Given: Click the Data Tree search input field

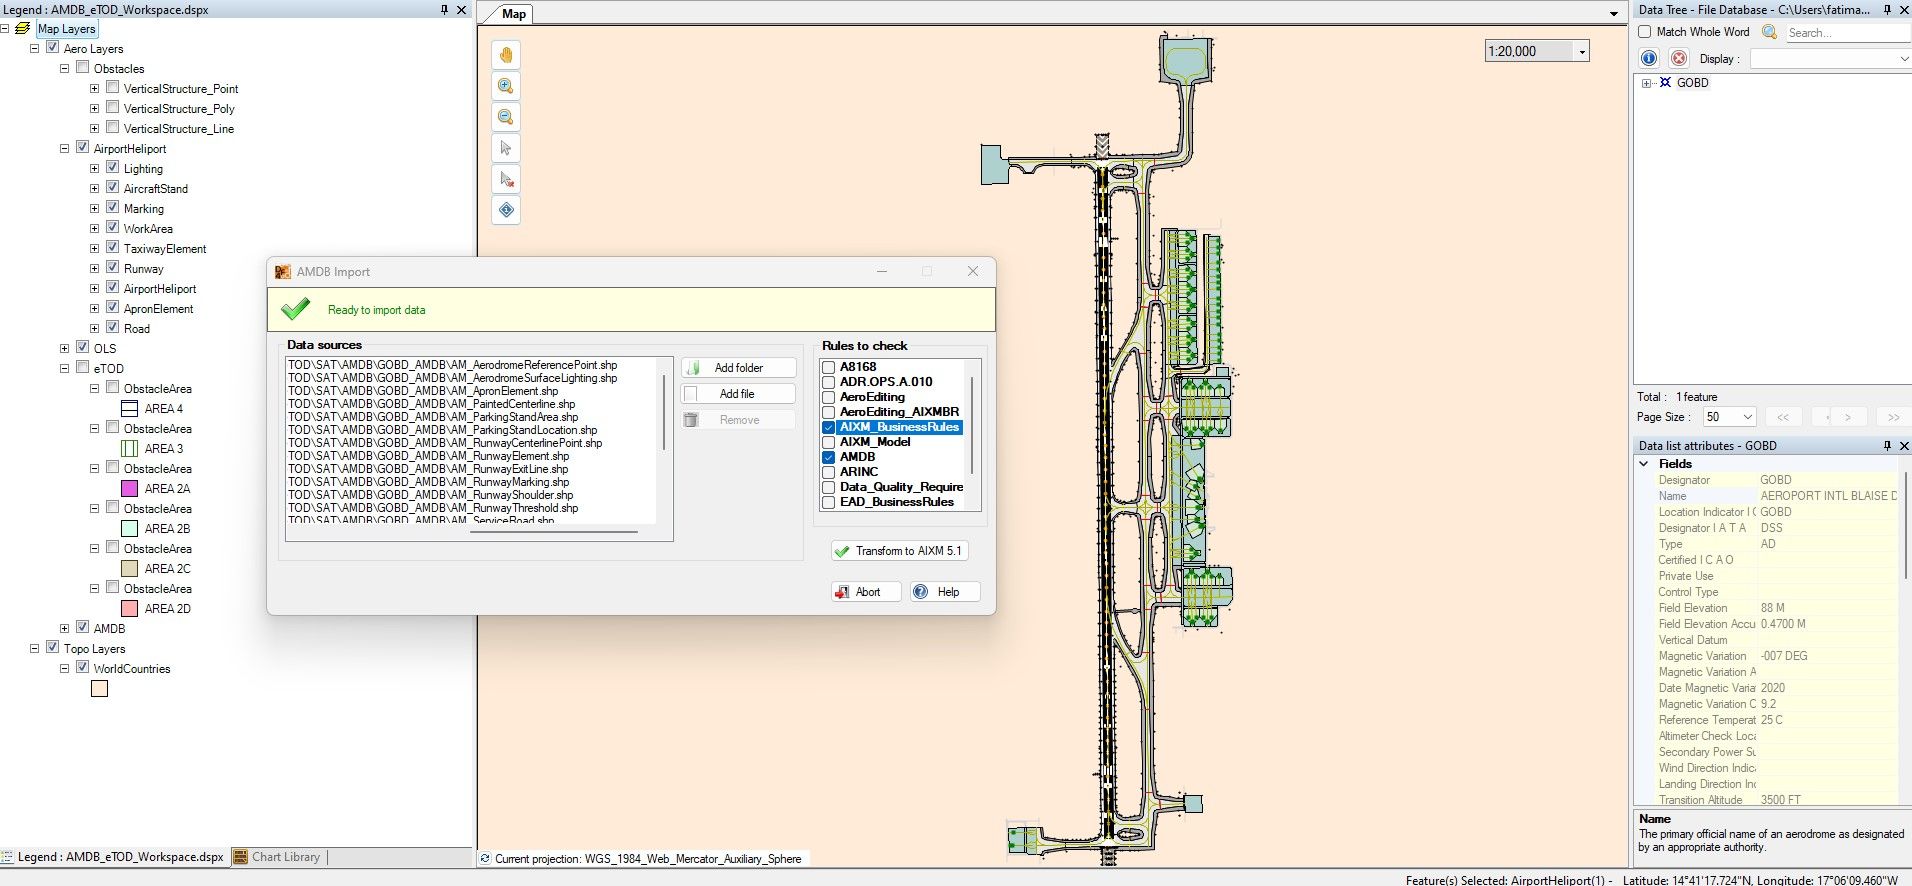Looking at the screenshot, I should (x=1848, y=33).
